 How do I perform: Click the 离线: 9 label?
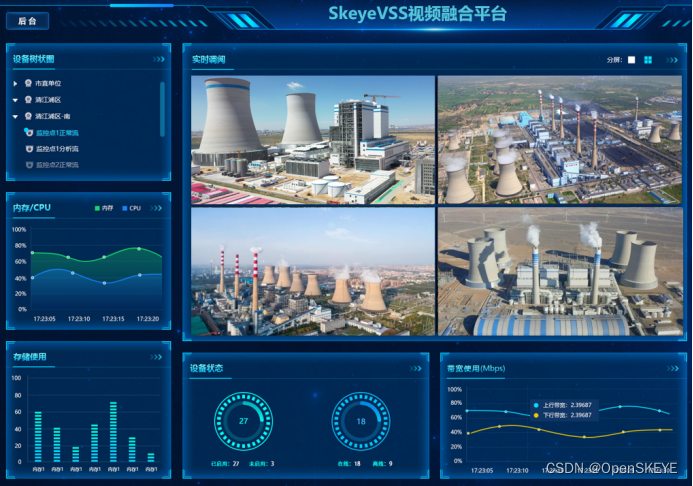[382, 463]
